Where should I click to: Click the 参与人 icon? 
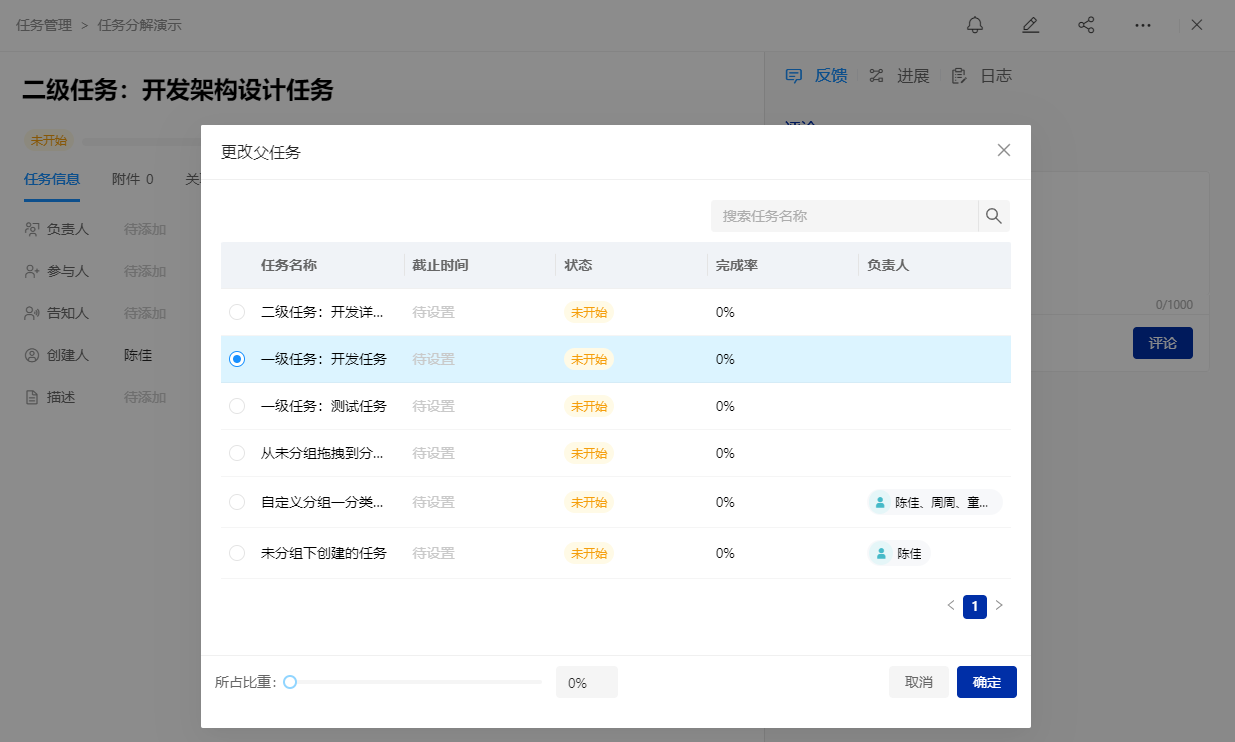pos(31,271)
